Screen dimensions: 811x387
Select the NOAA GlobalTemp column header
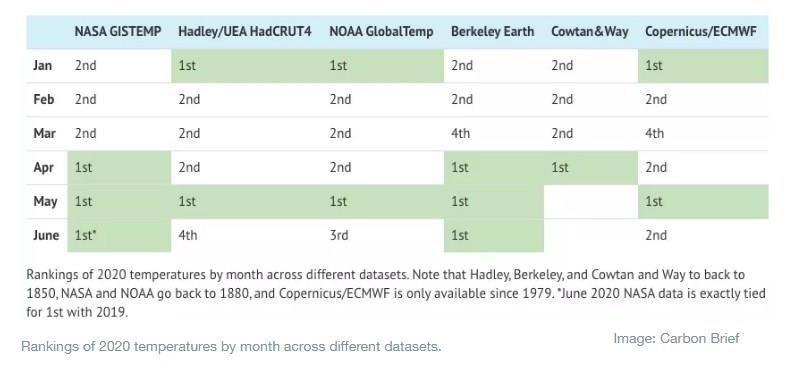pyautogui.click(x=381, y=32)
